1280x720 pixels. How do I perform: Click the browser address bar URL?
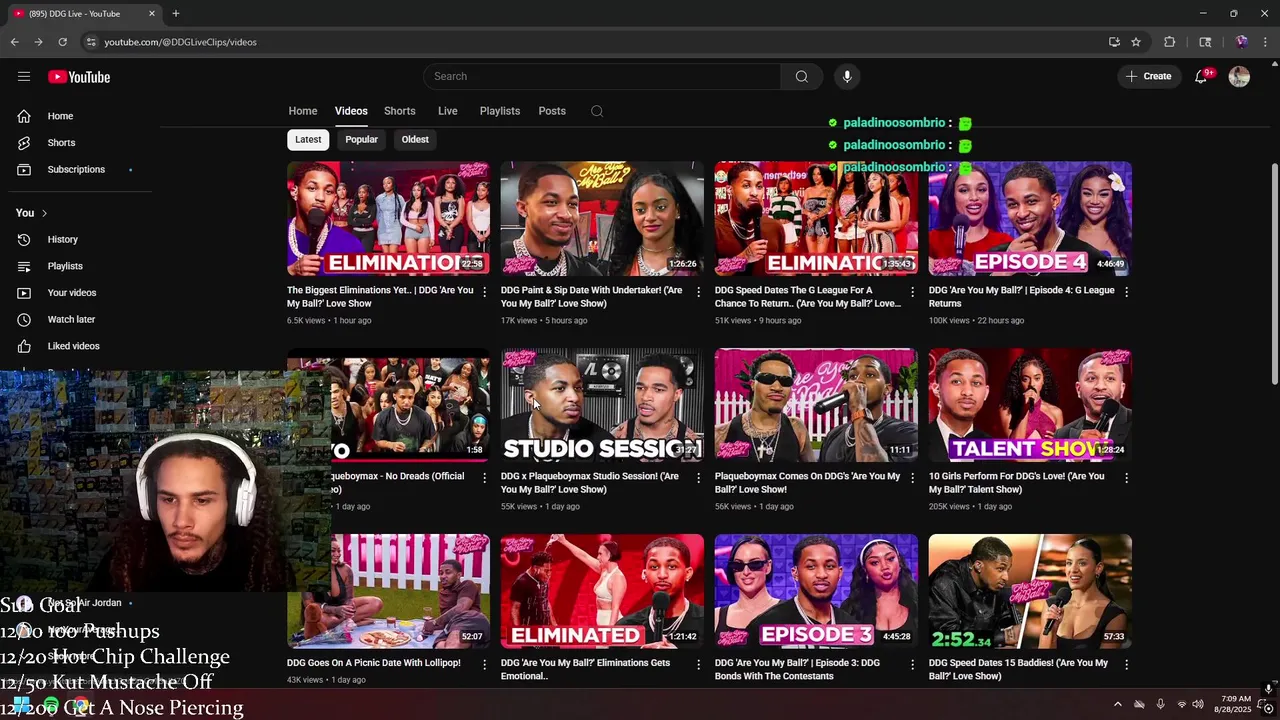(x=180, y=42)
